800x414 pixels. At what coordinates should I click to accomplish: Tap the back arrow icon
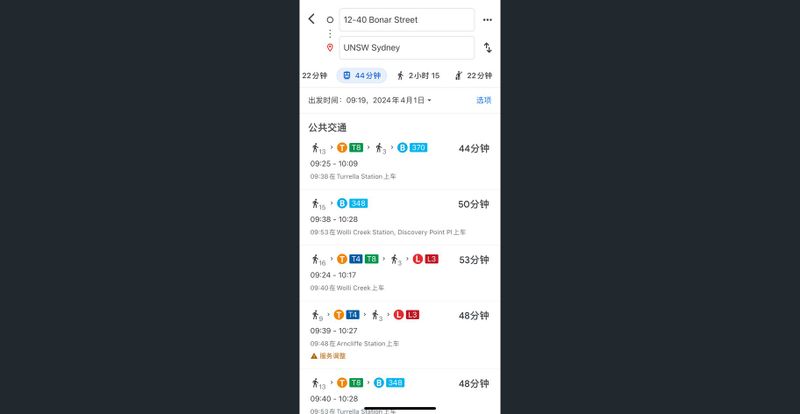click(x=312, y=19)
